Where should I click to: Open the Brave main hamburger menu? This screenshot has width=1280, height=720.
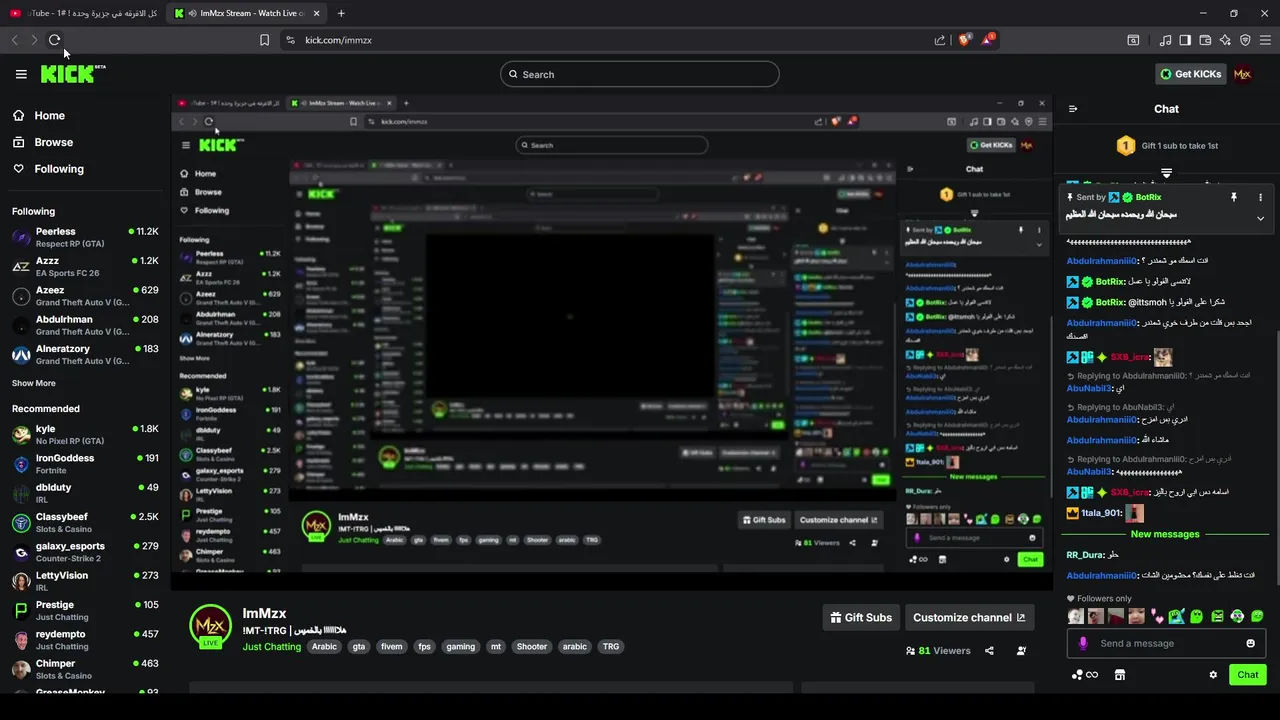(x=1265, y=40)
